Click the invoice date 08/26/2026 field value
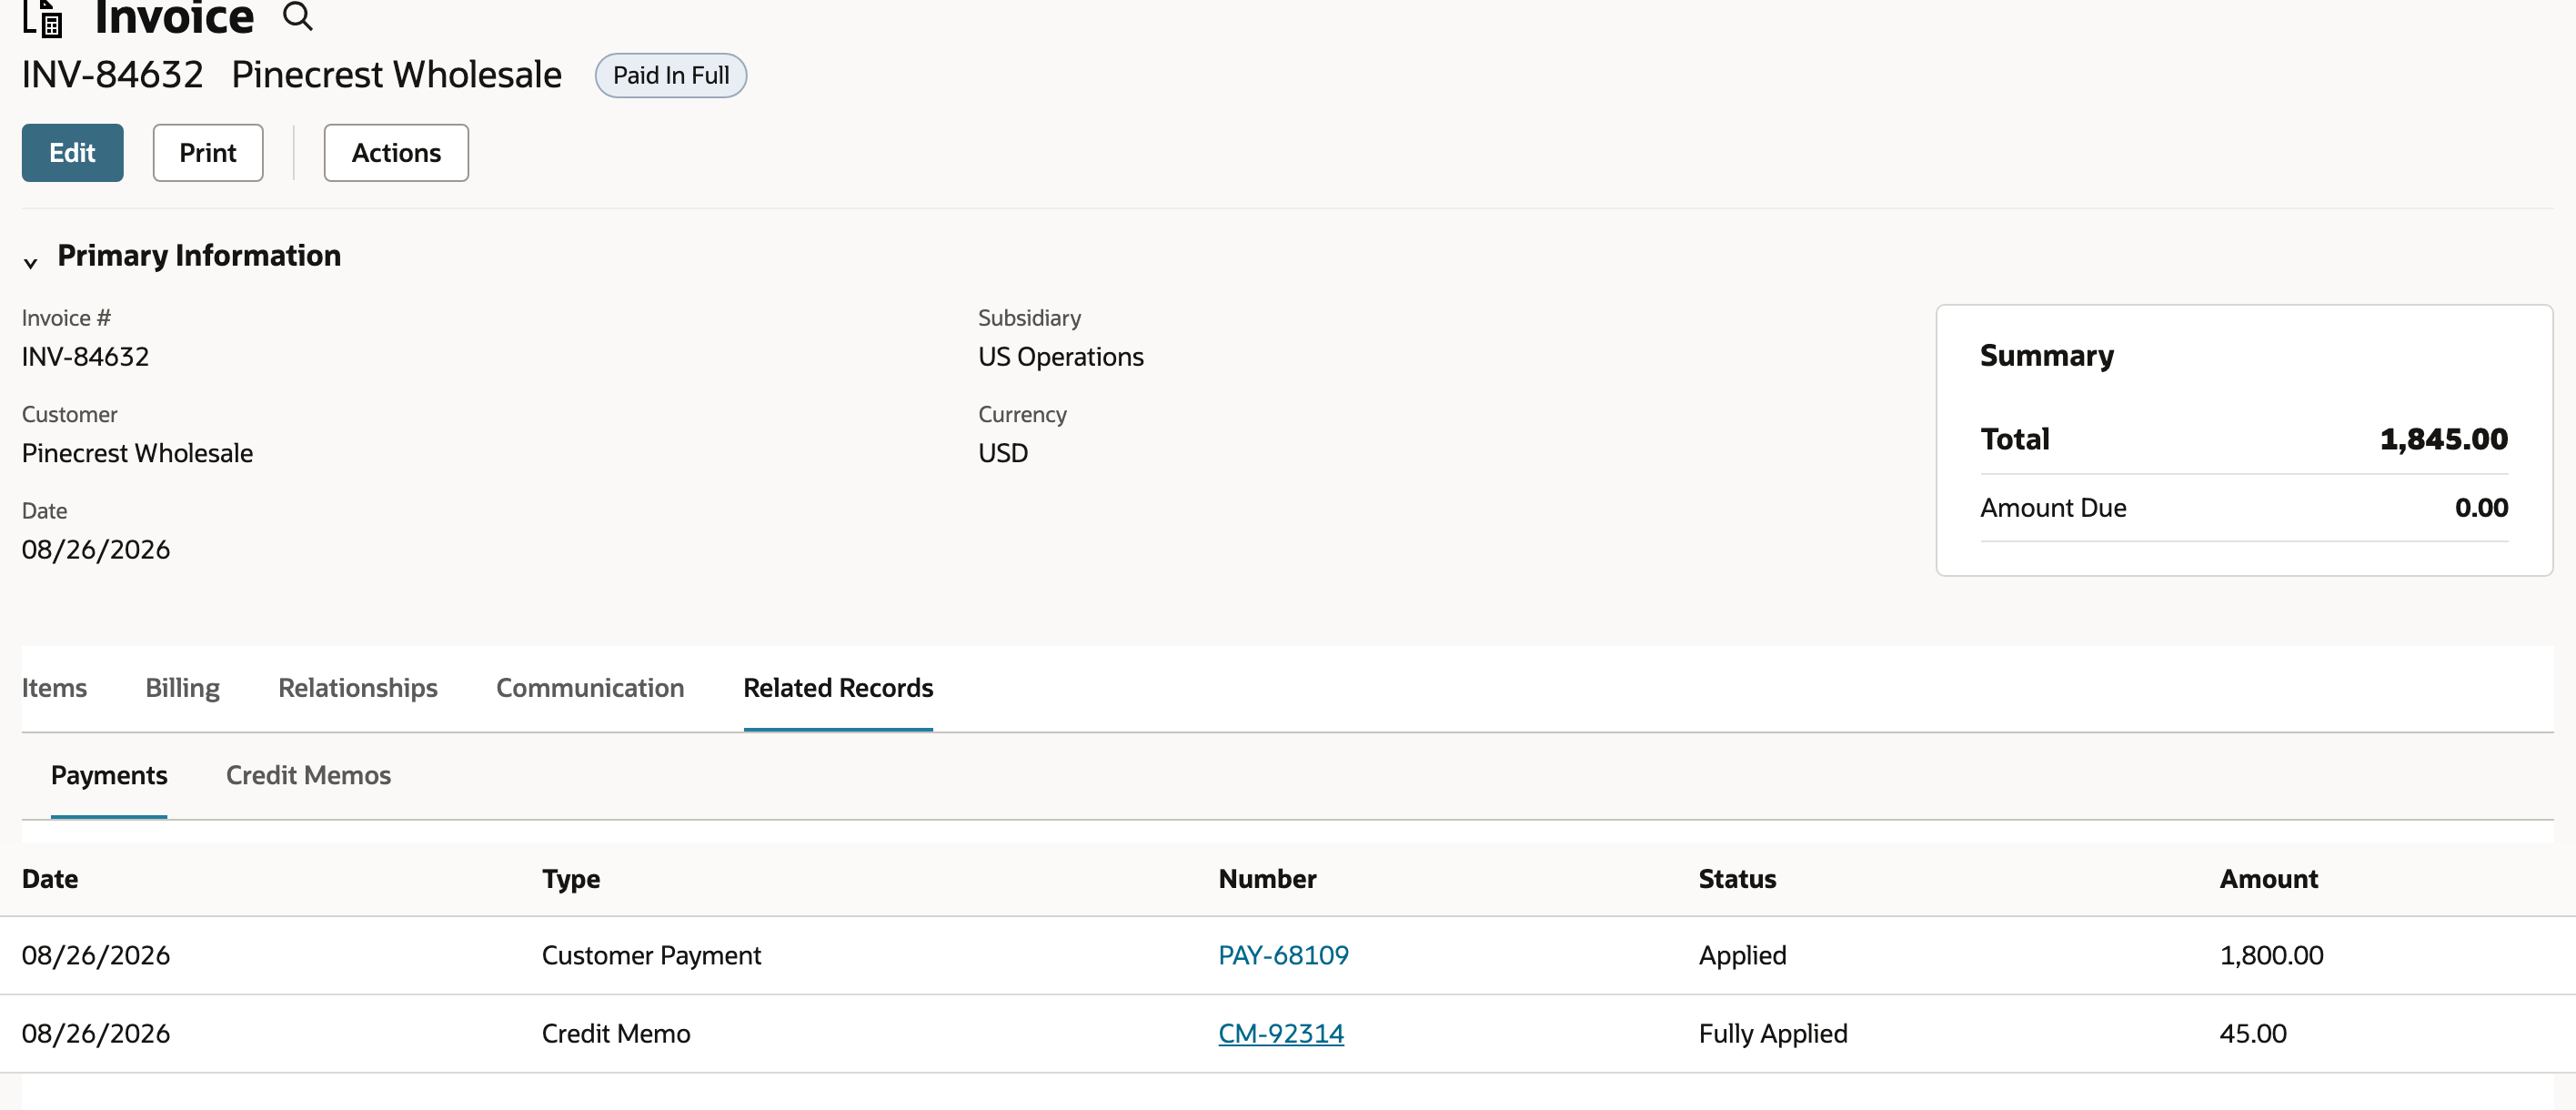This screenshot has width=2576, height=1110. (96, 550)
